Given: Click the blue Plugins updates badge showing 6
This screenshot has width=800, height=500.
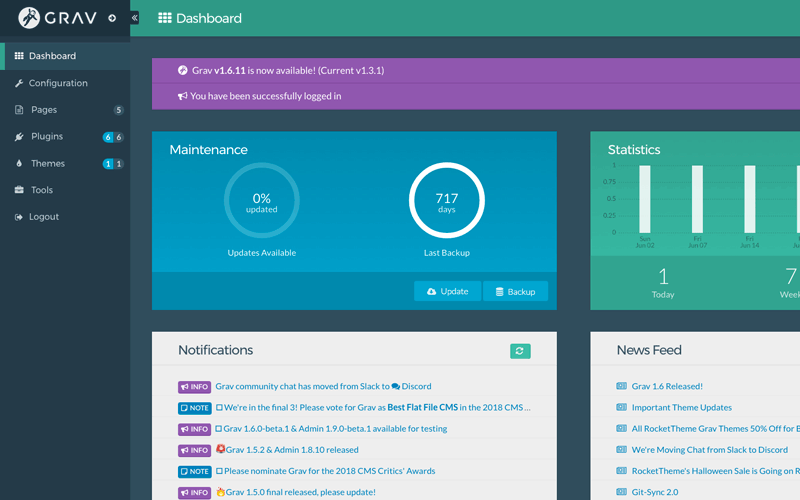Looking at the screenshot, I should point(108,137).
